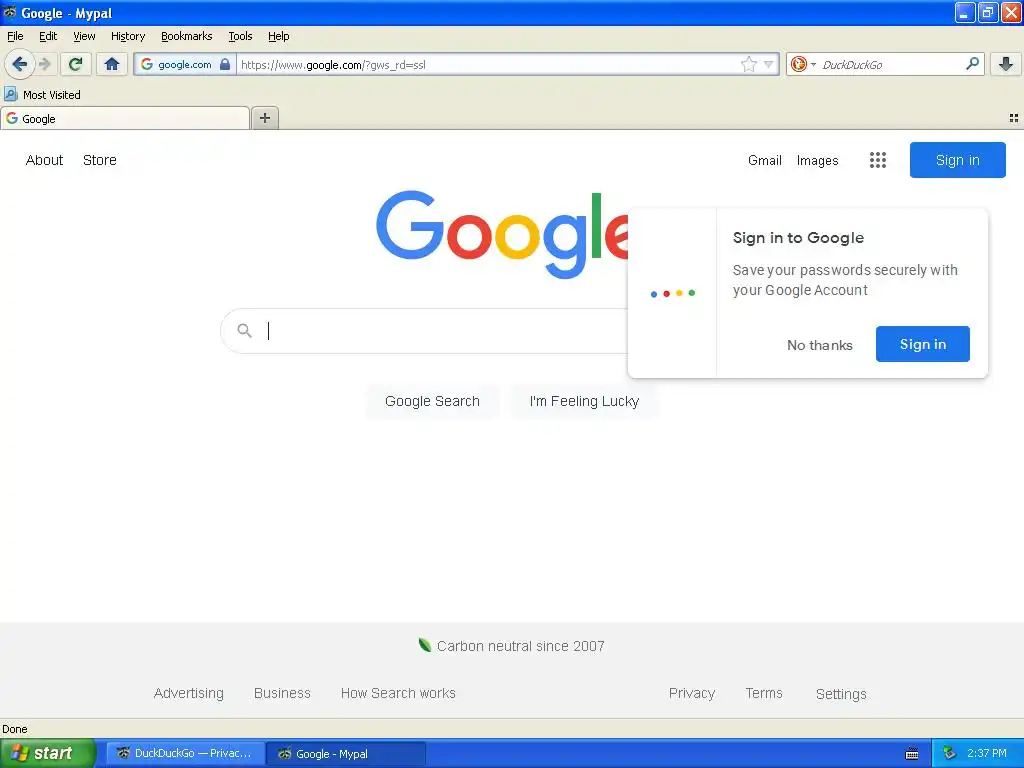
Task: Click the green leaf carbon neutral icon
Action: pyautogui.click(x=424, y=645)
